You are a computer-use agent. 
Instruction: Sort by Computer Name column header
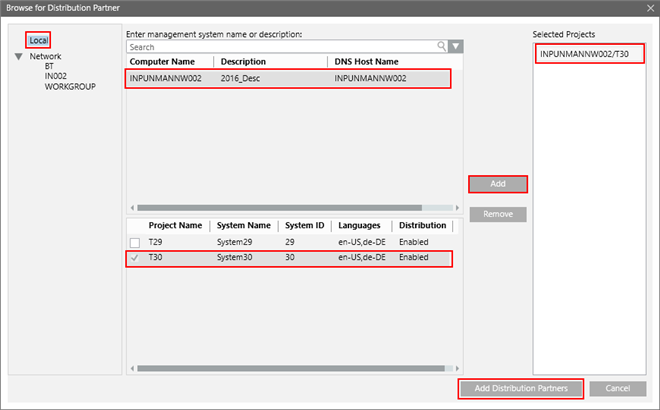tap(168, 62)
